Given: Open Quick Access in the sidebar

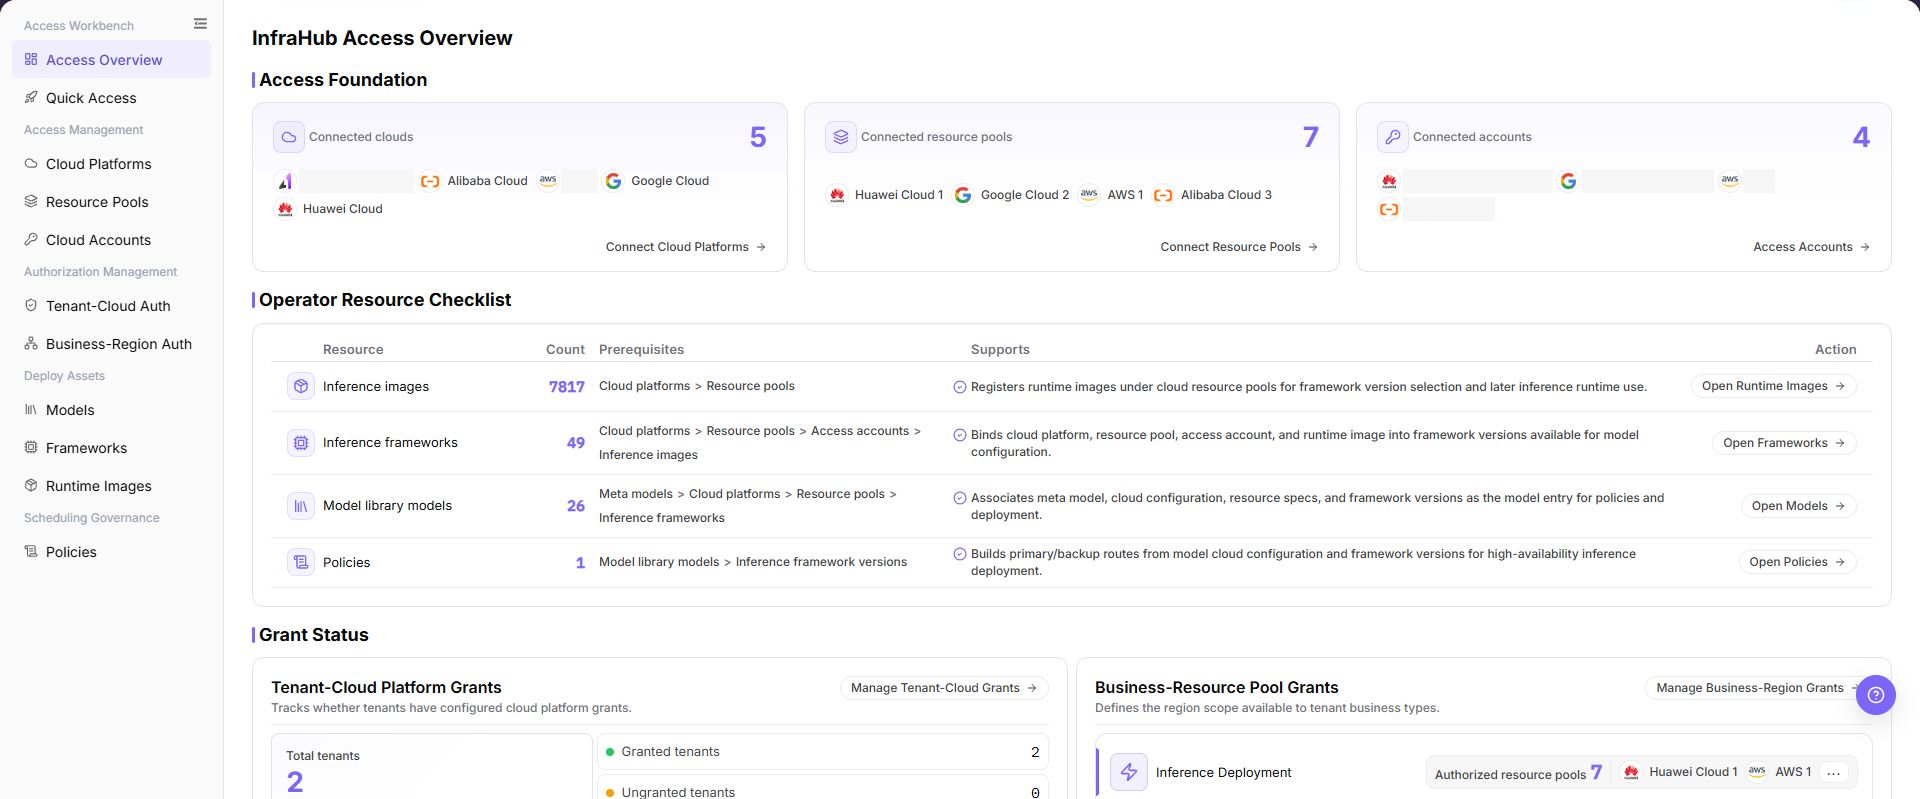Looking at the screenshot, I should coord(111,98).
